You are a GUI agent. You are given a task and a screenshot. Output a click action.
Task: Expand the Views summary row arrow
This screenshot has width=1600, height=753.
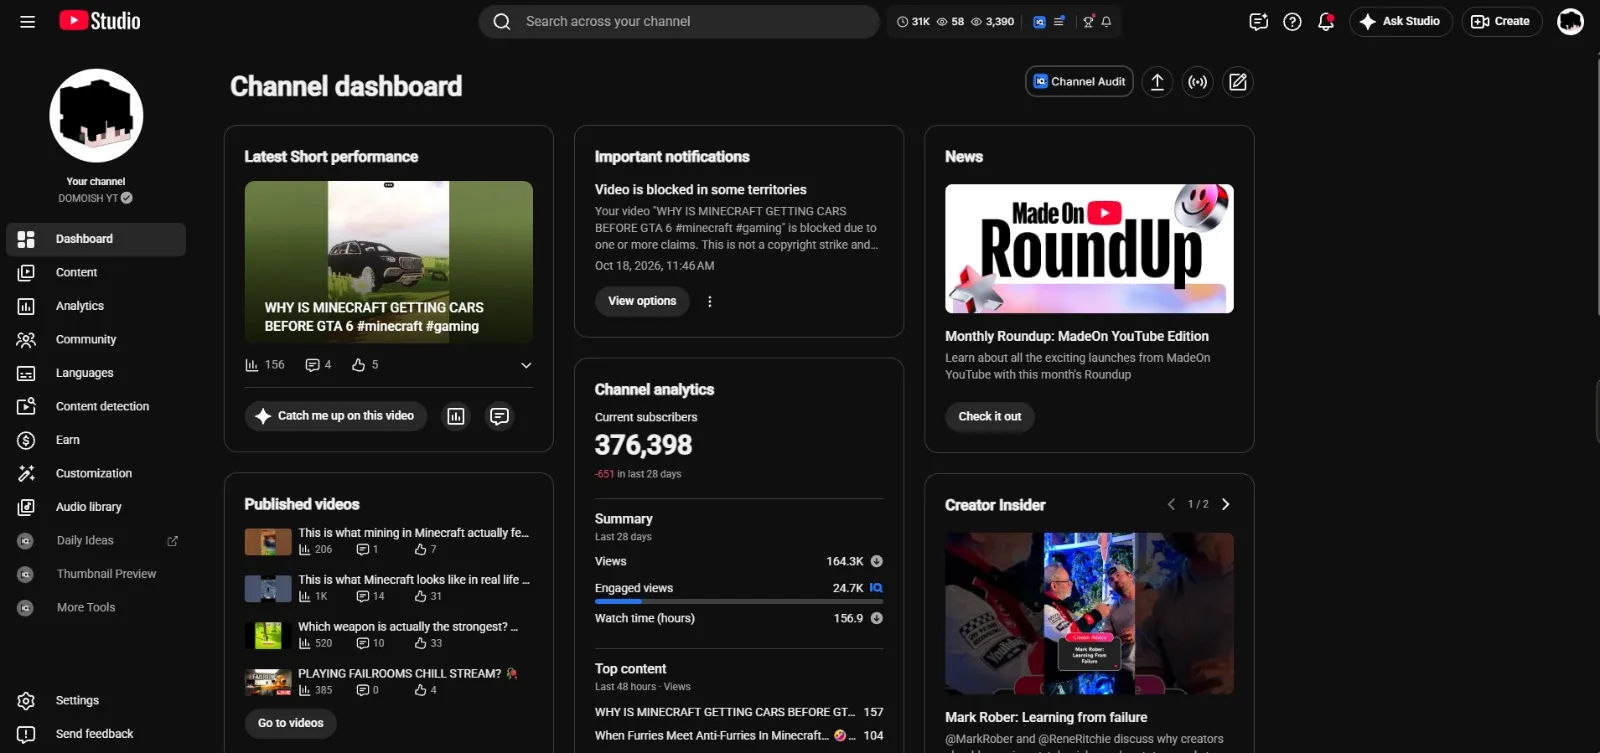tap(876, 561)
